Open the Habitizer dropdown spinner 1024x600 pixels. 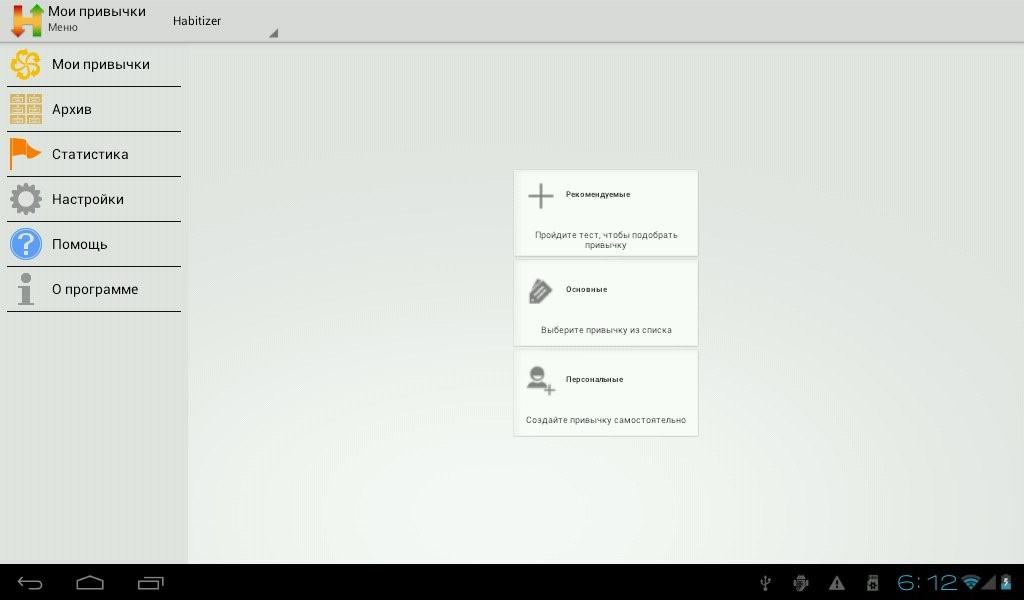222,21
